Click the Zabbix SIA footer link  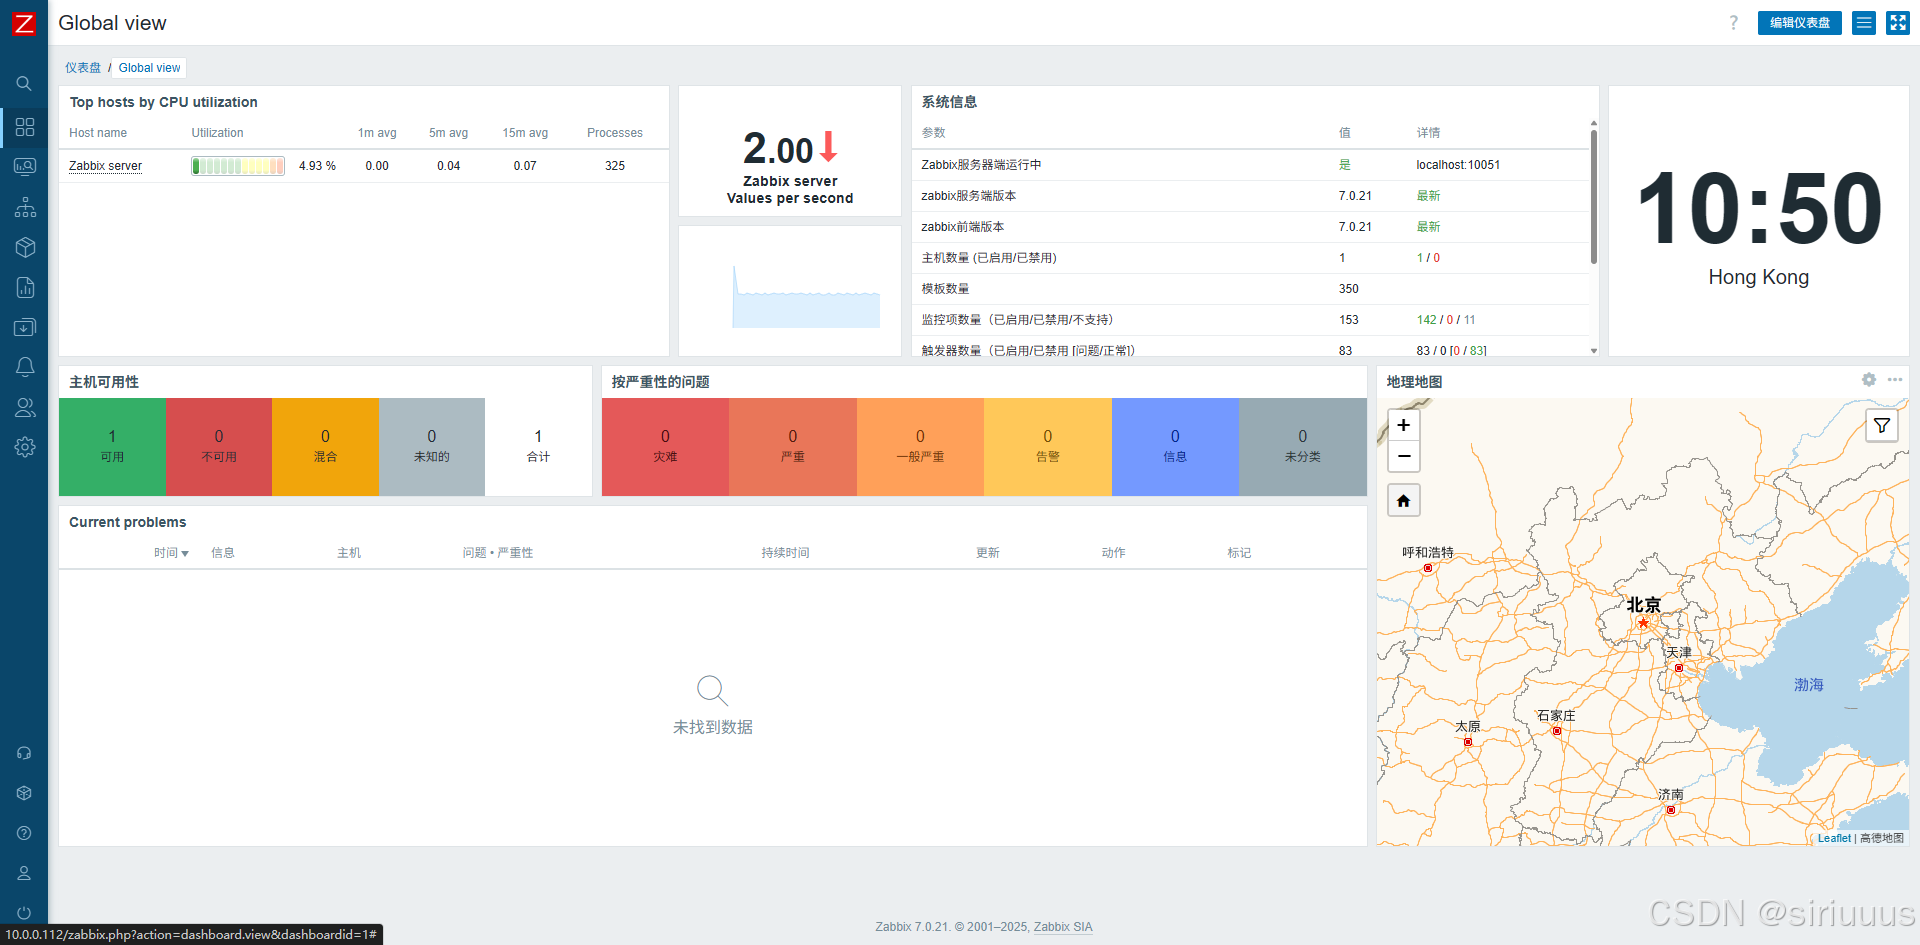pyautogui.click(x=1063, y=927)
